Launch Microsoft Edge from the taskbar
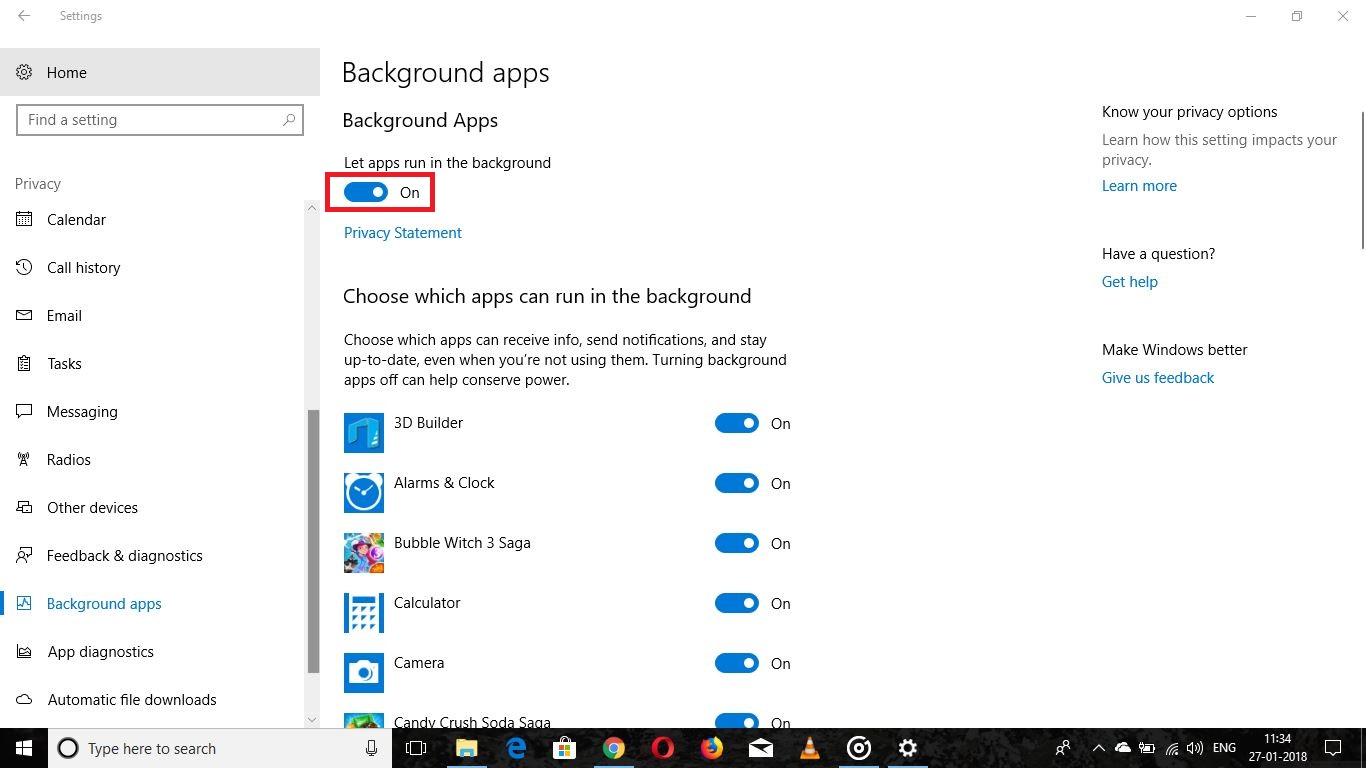 point(516,748)
